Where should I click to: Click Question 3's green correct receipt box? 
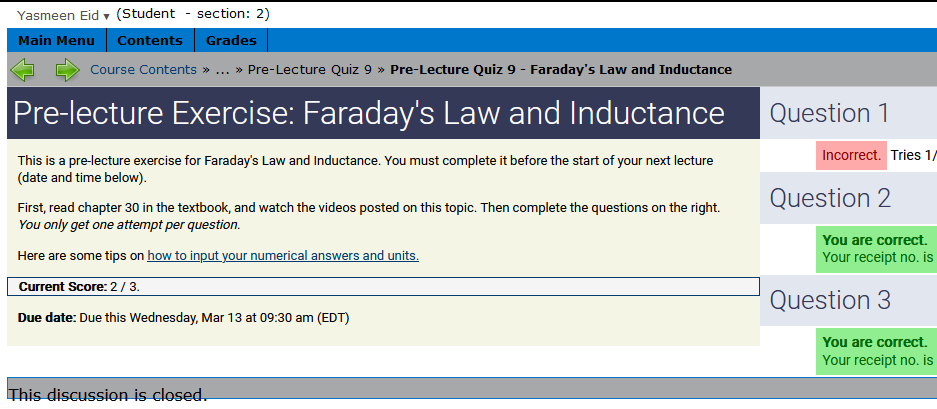(877, 351)
